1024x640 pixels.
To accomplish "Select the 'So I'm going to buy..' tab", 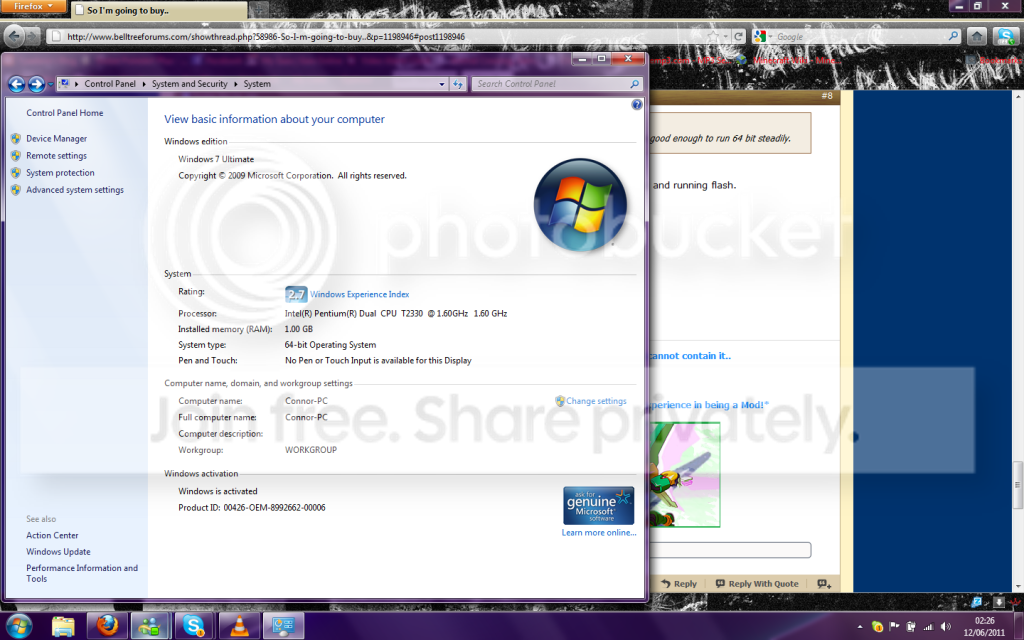I will [x=159, y=10].
